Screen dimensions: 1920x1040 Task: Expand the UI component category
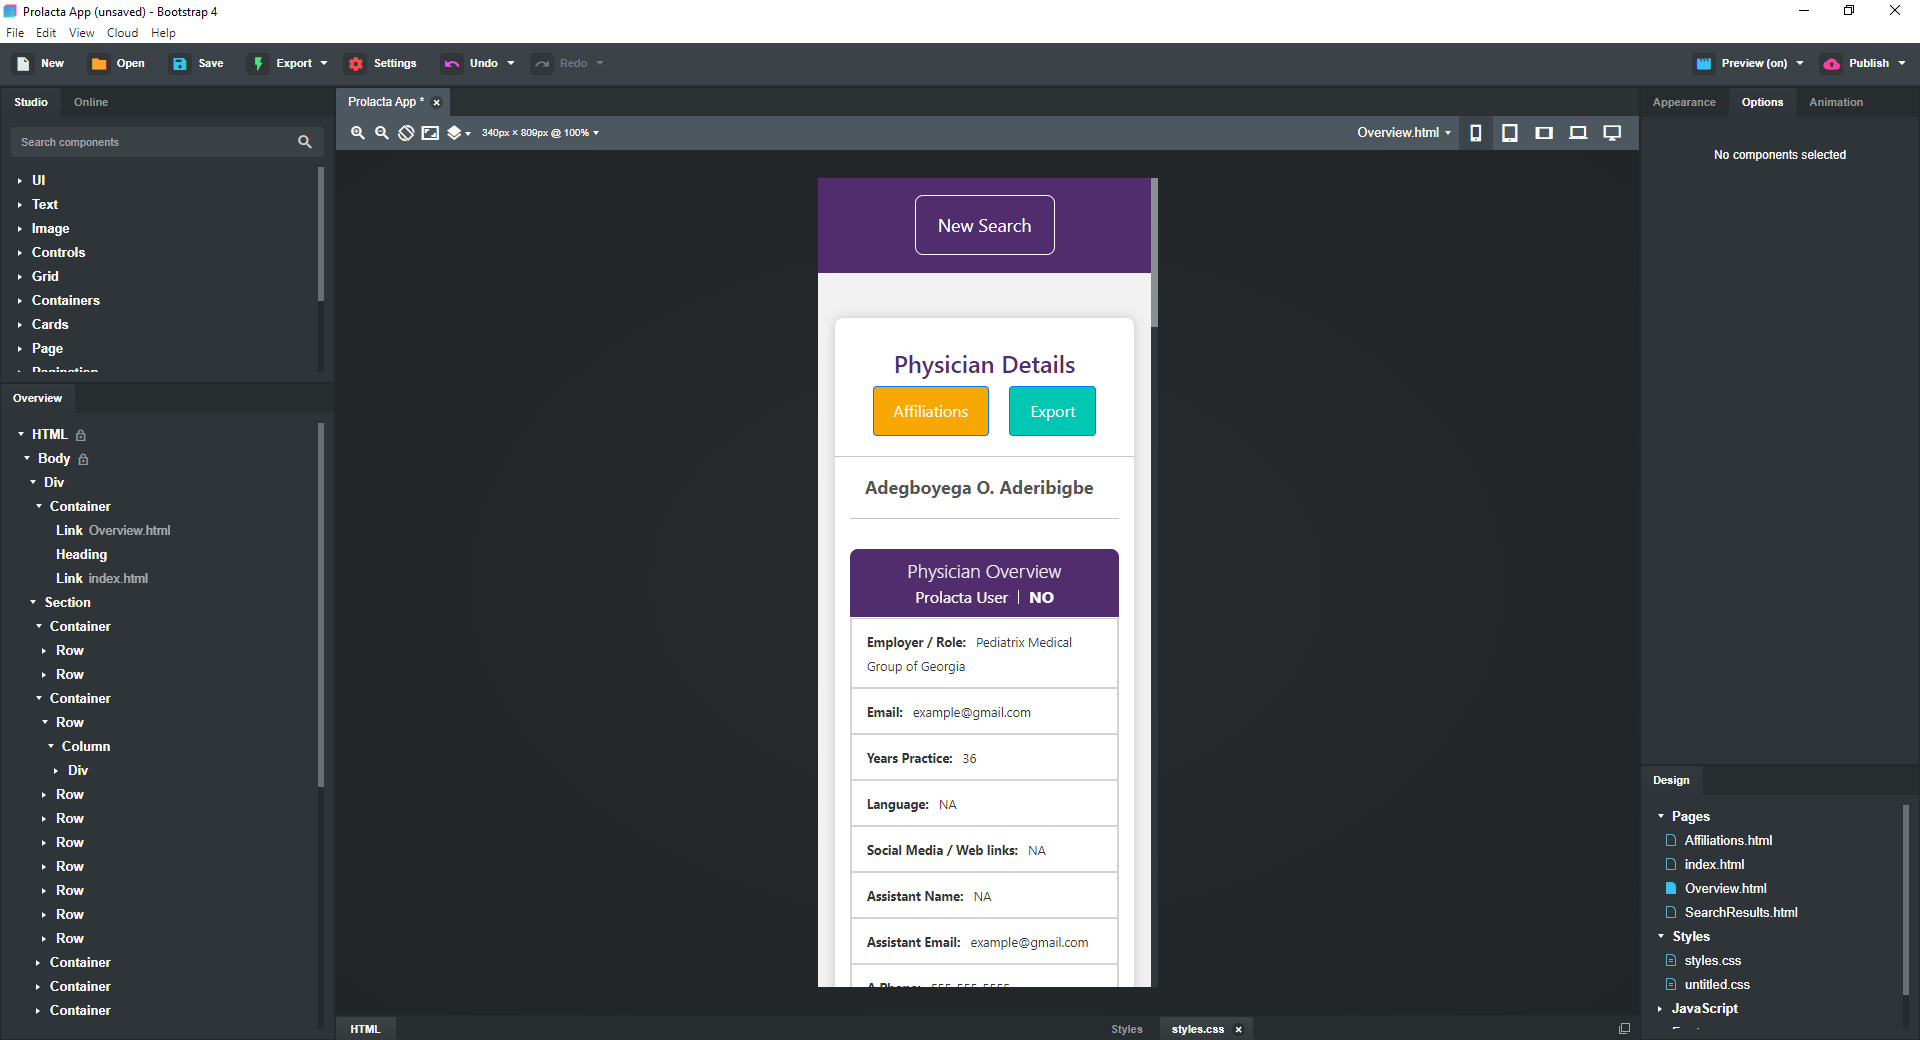[x=19, y=181]
